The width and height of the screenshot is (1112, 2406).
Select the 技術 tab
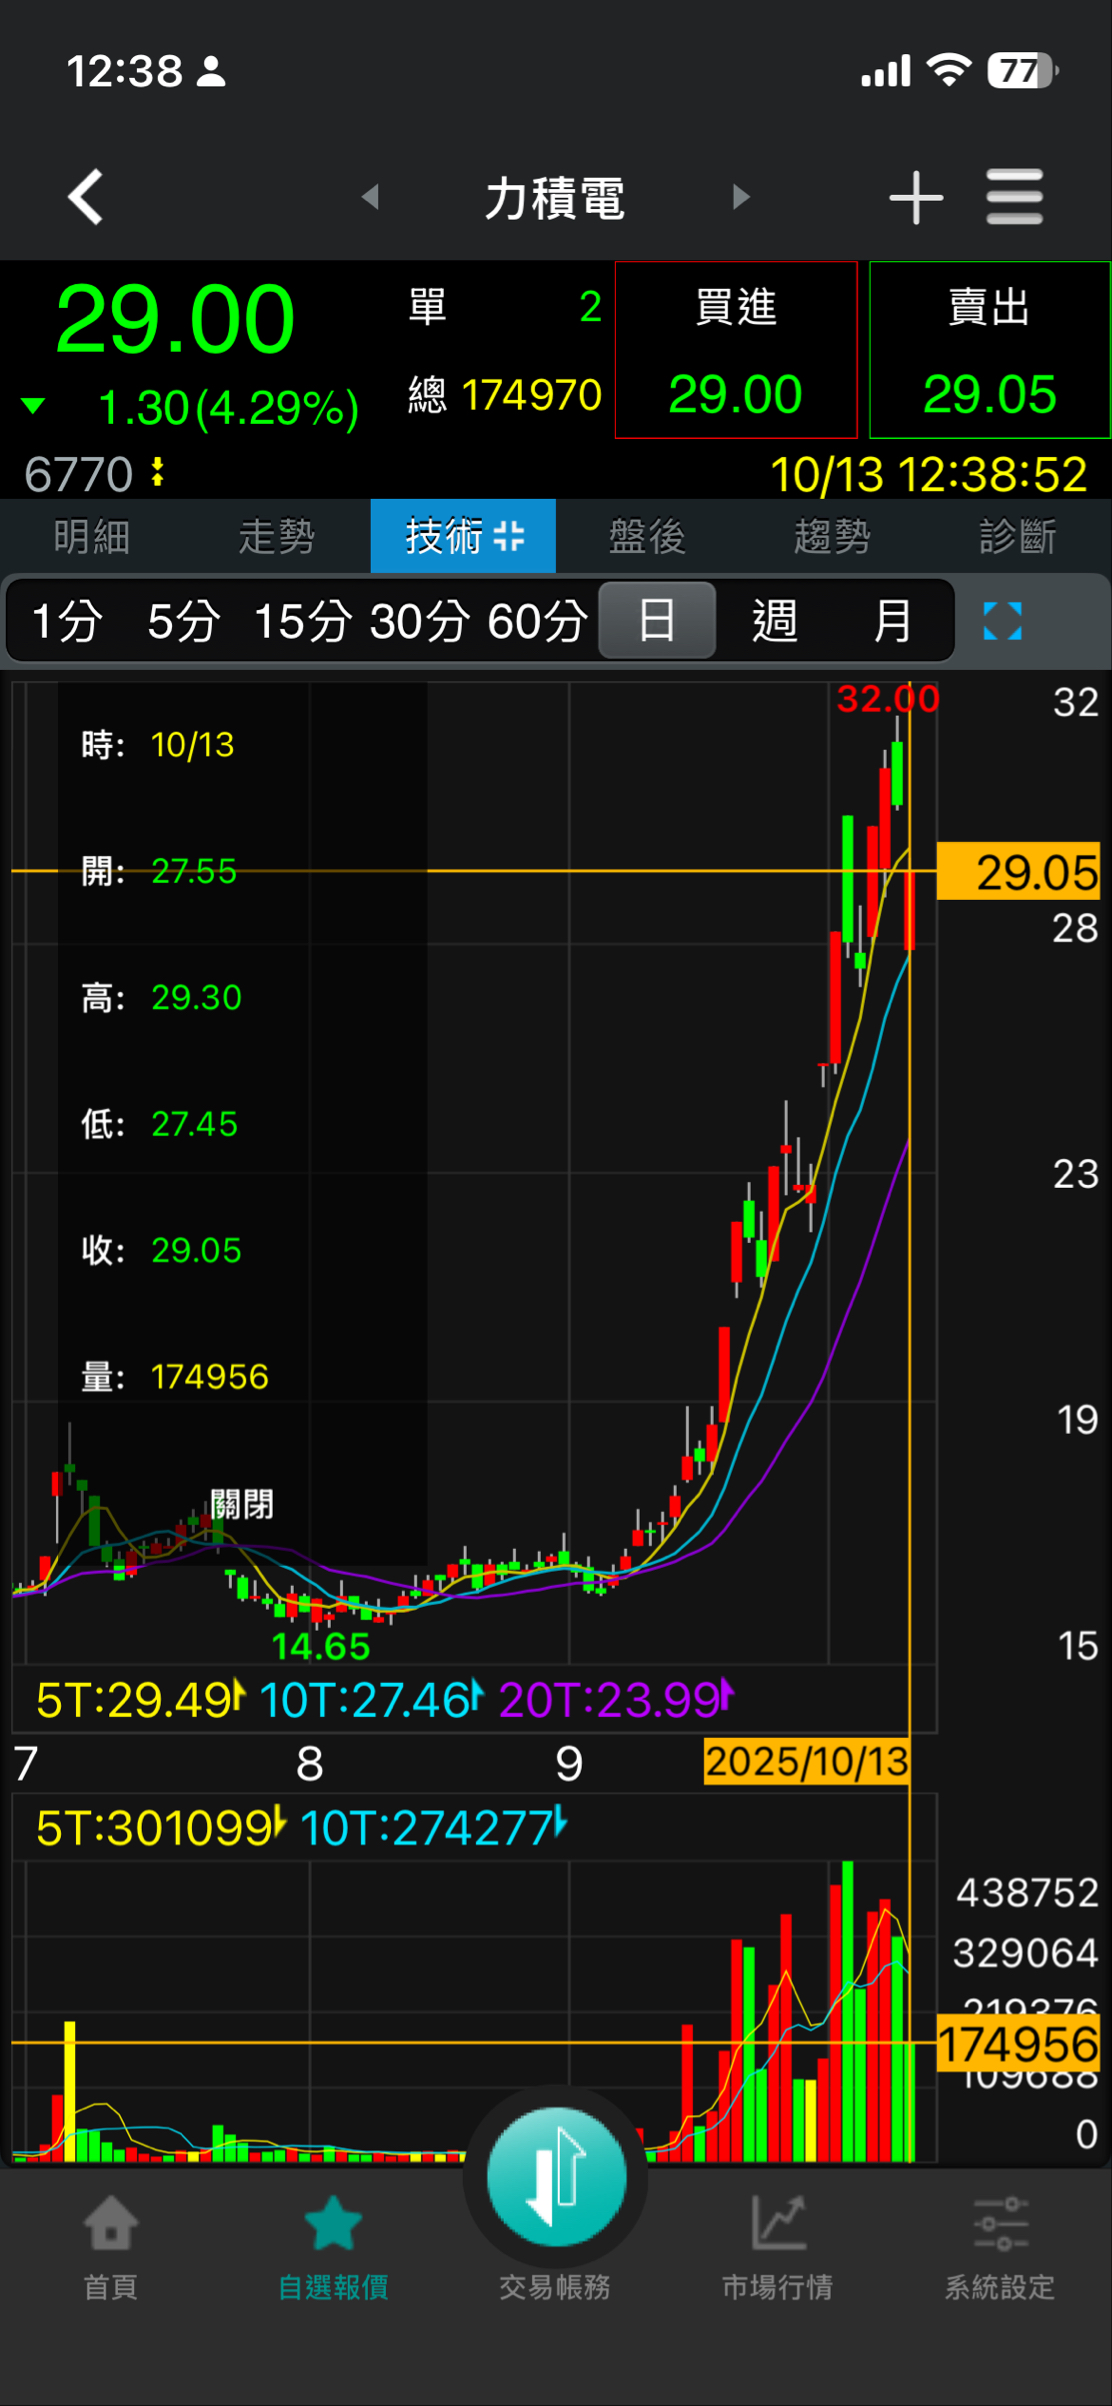pos(463,536)
